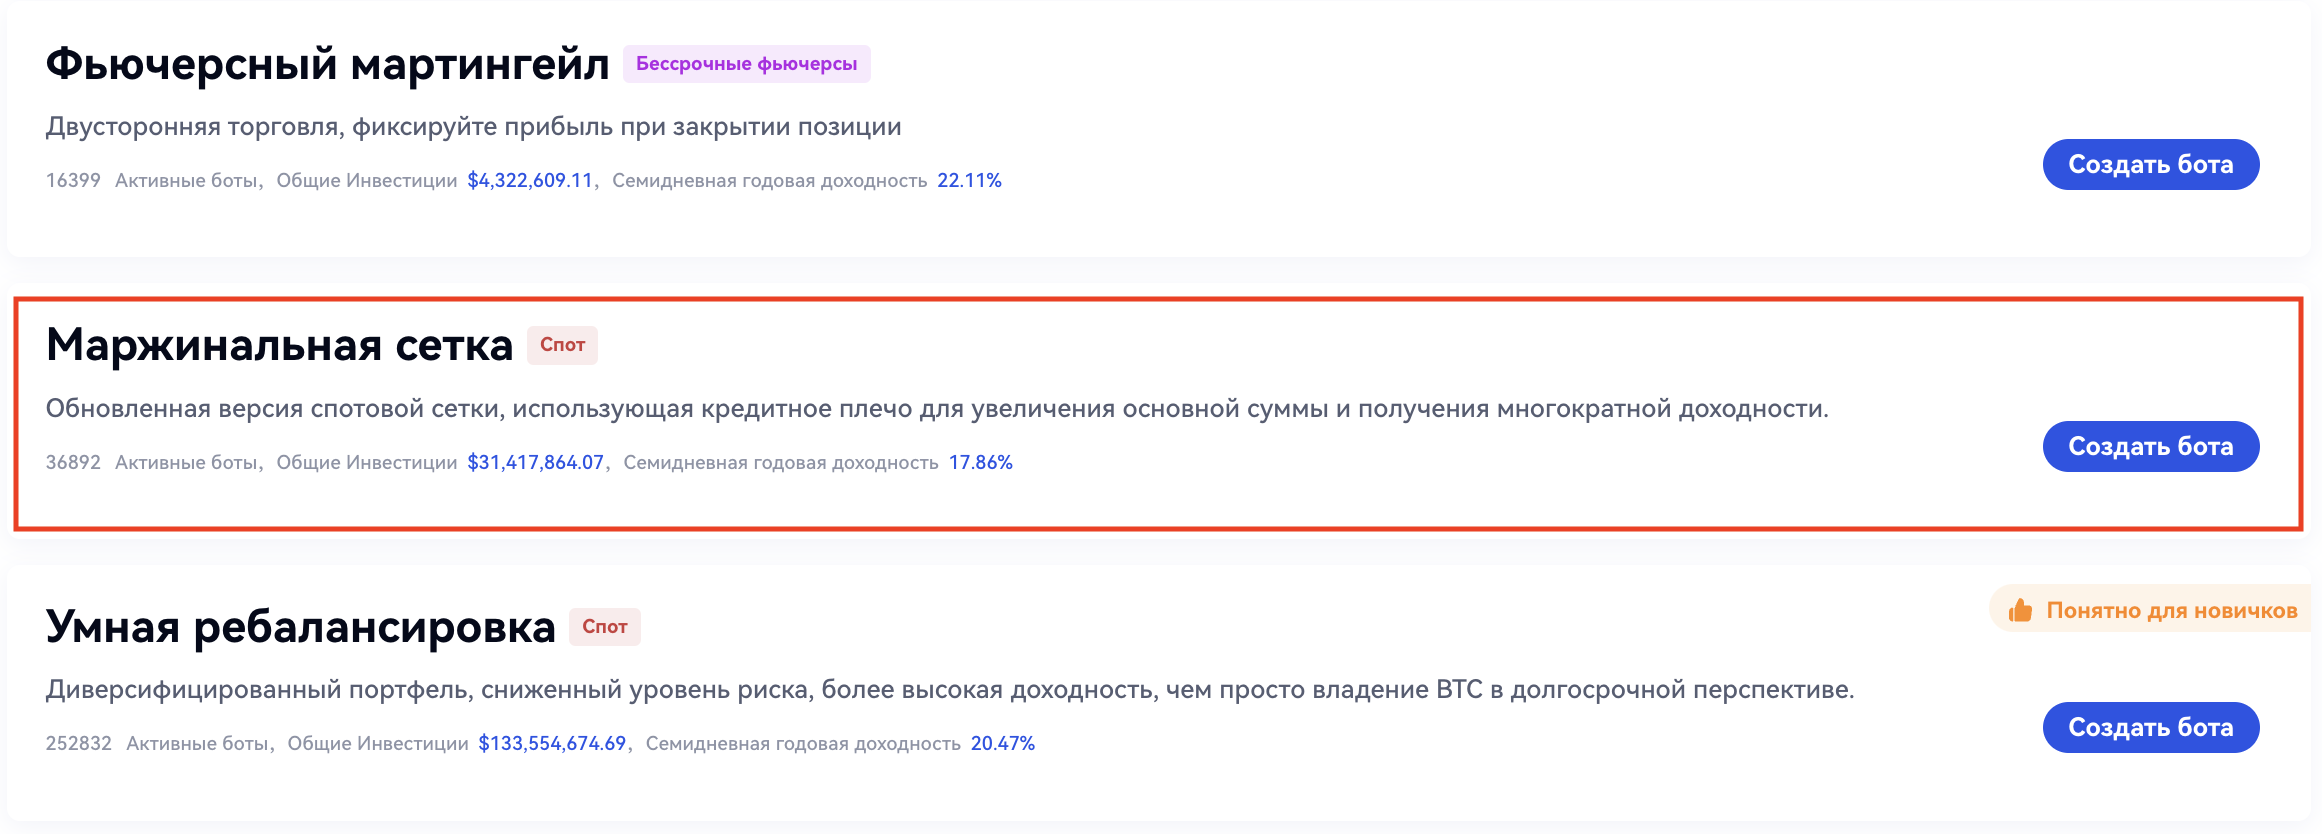Open the "Маржинальная сетка" title
This screenshot has width=2322, height=834.
(279, 345)
